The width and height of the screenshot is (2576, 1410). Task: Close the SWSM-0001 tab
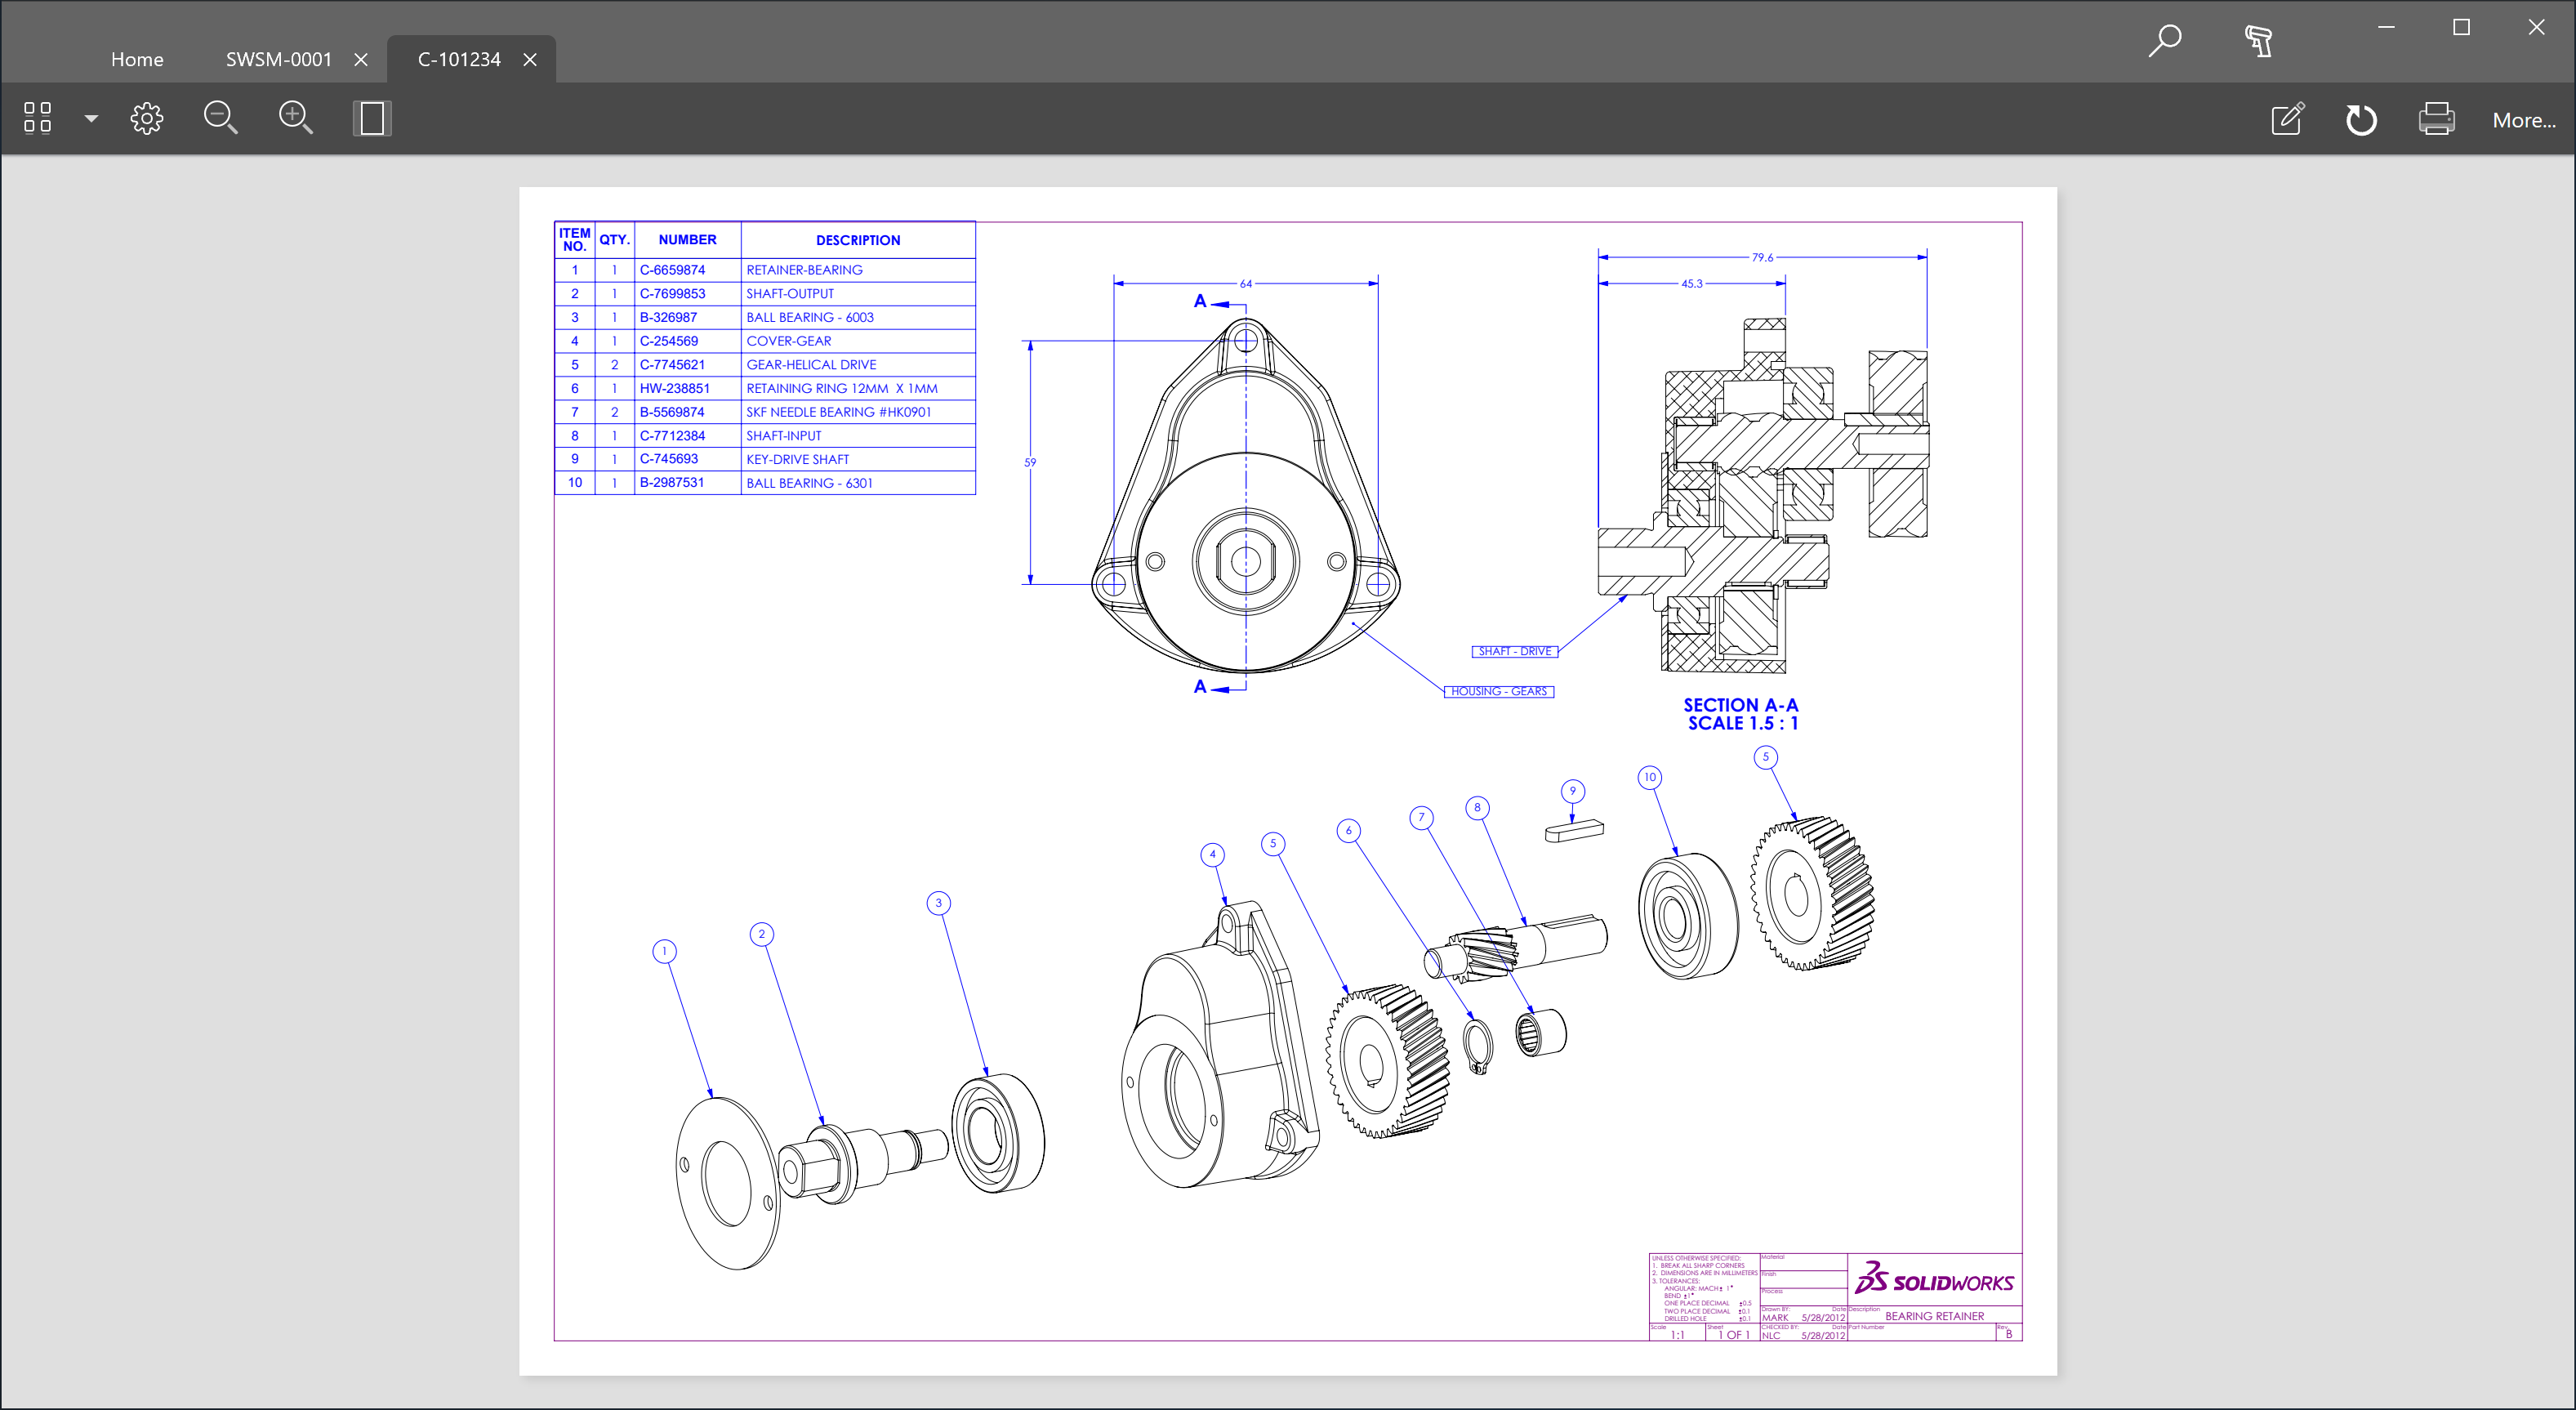tap(361, 60)
